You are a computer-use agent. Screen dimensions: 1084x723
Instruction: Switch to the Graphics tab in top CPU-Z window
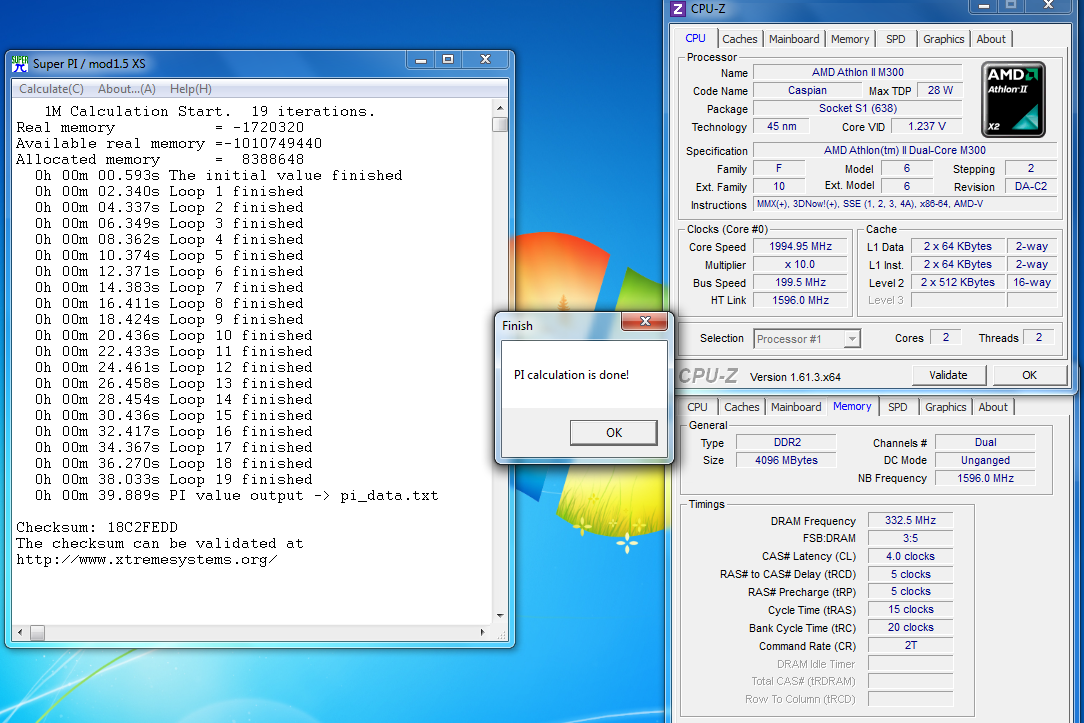[x=943, y=39]
